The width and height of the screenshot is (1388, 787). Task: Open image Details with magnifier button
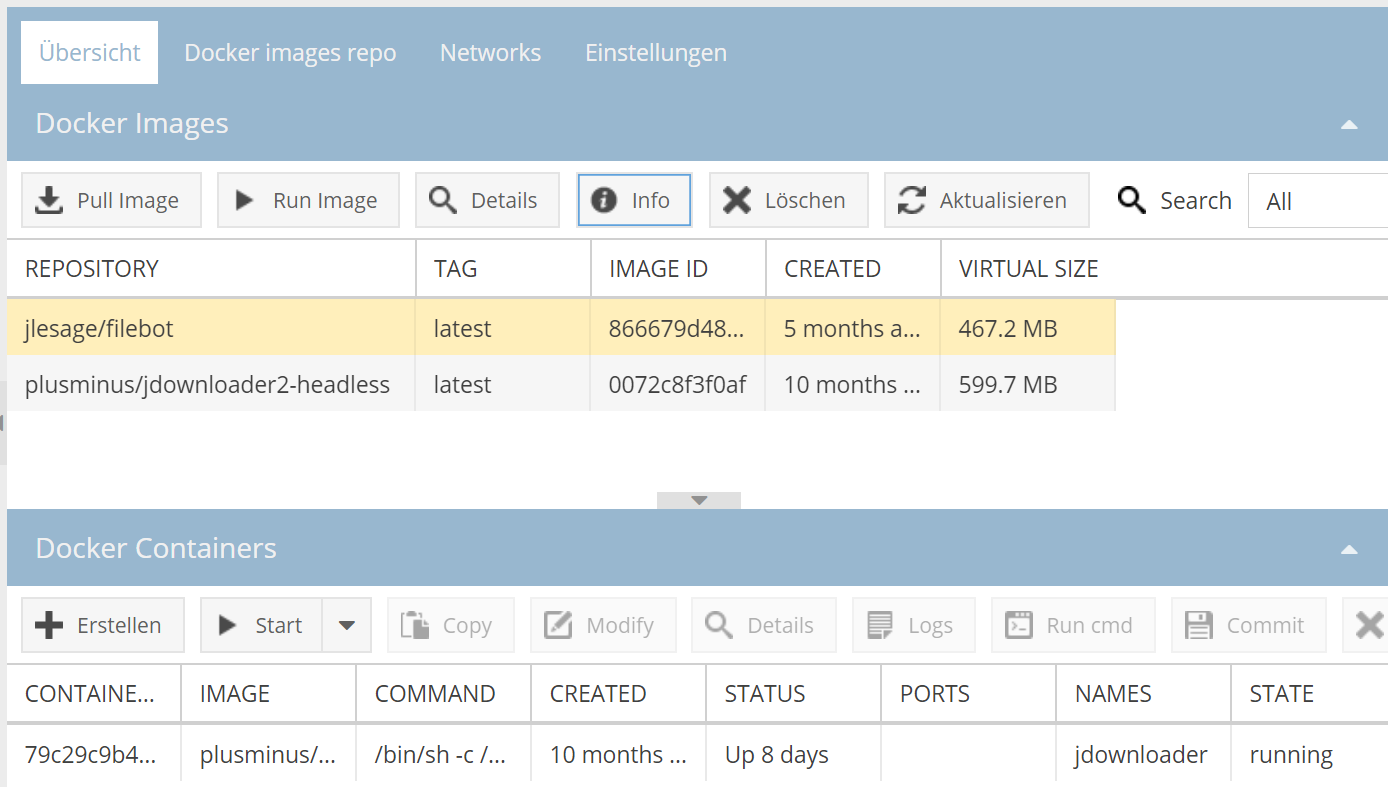(487, 200)
